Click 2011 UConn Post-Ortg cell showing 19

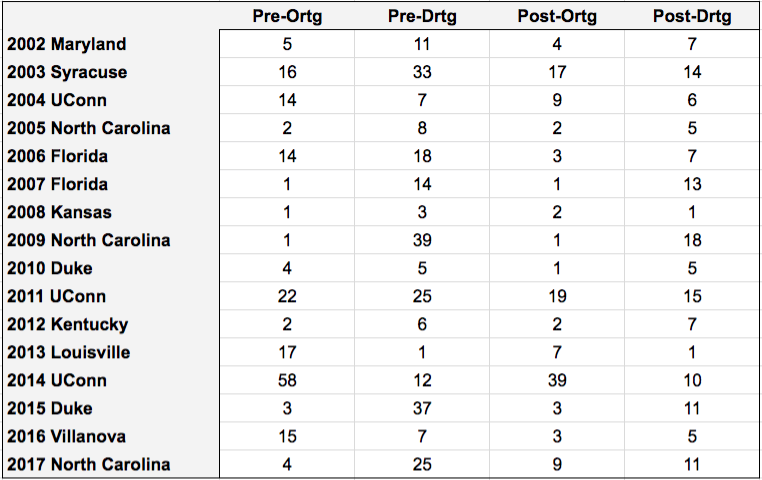click(557, 296)
